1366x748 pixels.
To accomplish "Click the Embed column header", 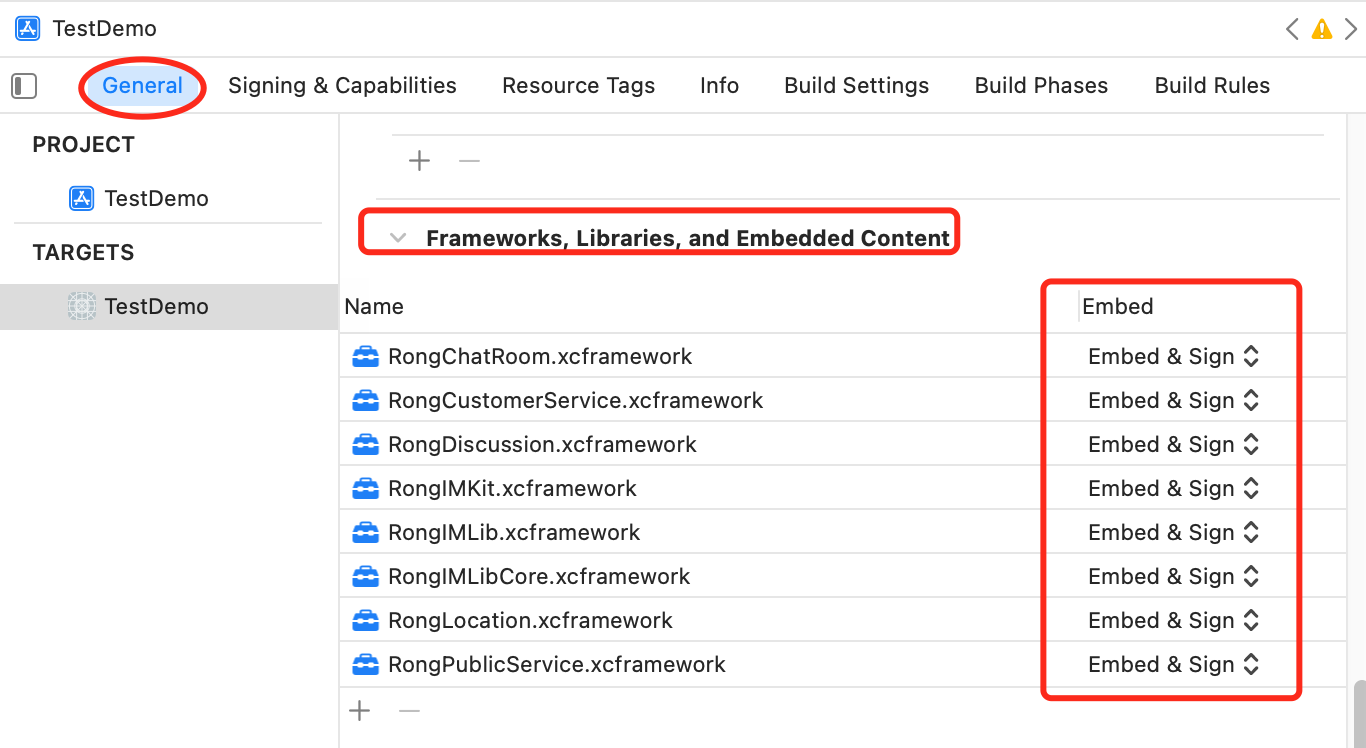I will tap(1118, 307).
